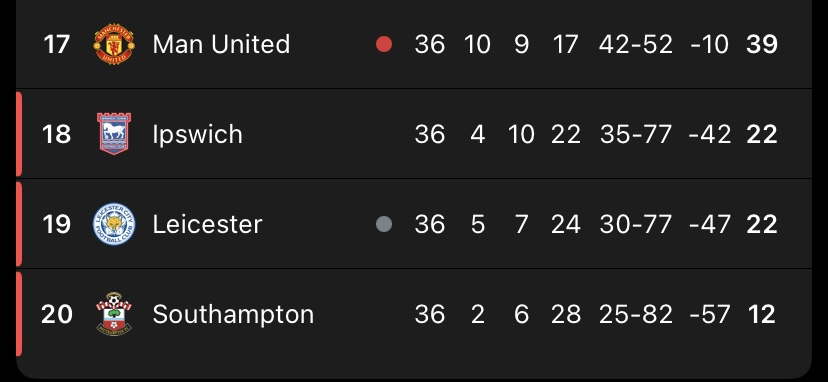
Task: Tap the red live dot beside Man United
Action: (384, 44)
